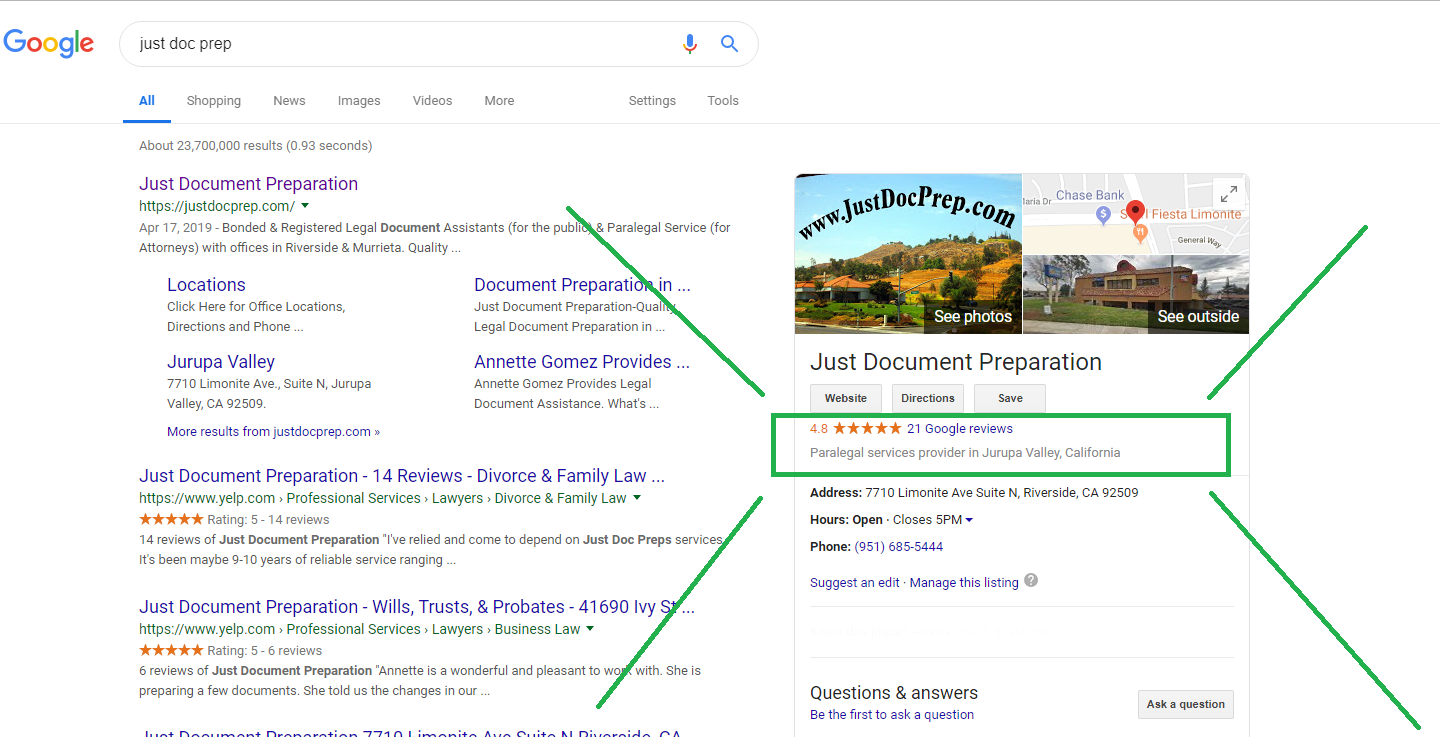This screenshot has width=1440, height=737.
Task: Click the See photos thumbnail
Action: click(x=908, y=254)
